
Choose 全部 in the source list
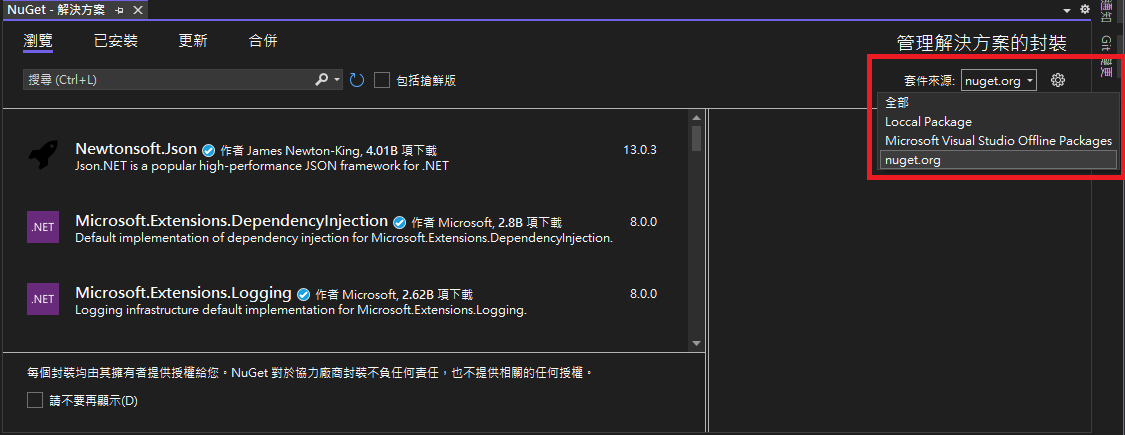coord(998,103)
